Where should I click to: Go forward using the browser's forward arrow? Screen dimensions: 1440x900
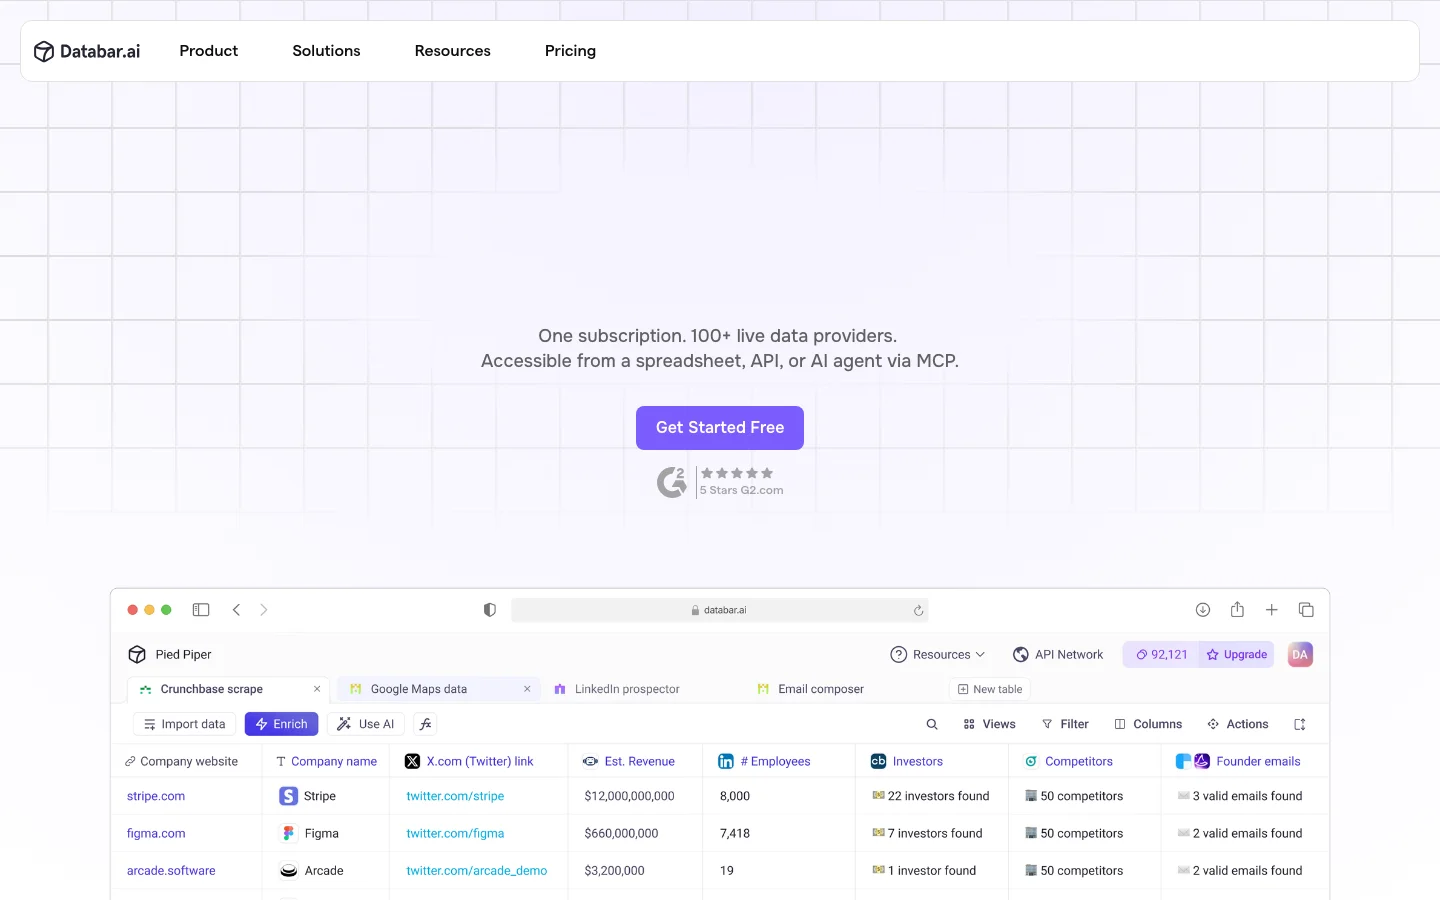(264, 610)
